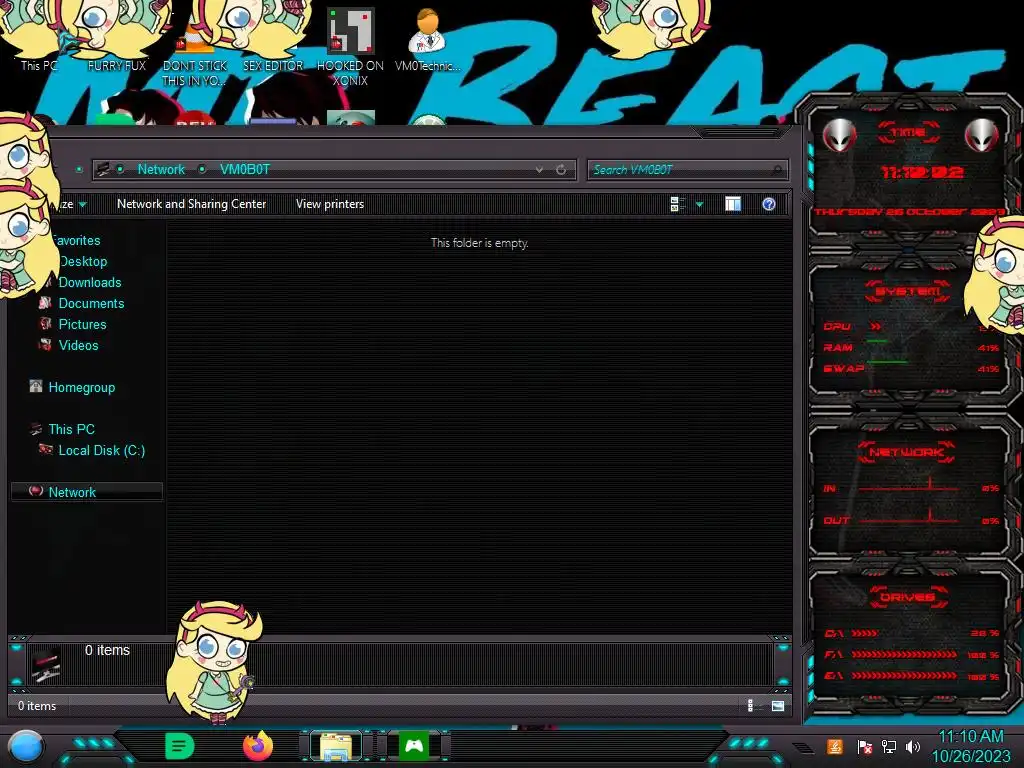Open the green notes app in taskbar
The width and height of the screenshot is (1024, 768).
180,746
